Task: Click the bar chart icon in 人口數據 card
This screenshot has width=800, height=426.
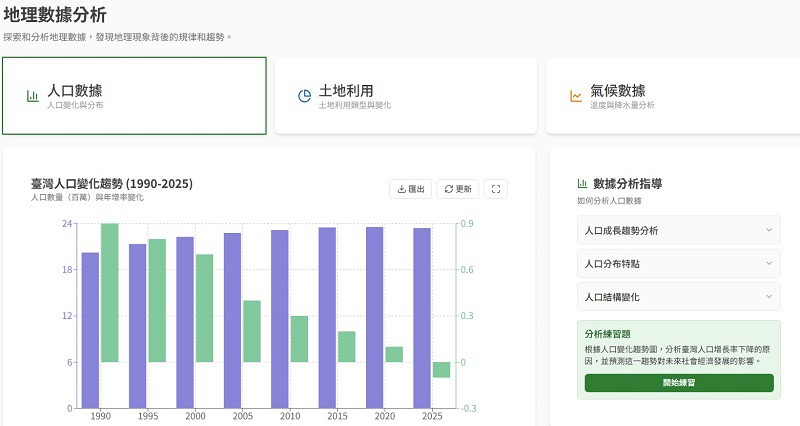Action: (x=33, y=96)
